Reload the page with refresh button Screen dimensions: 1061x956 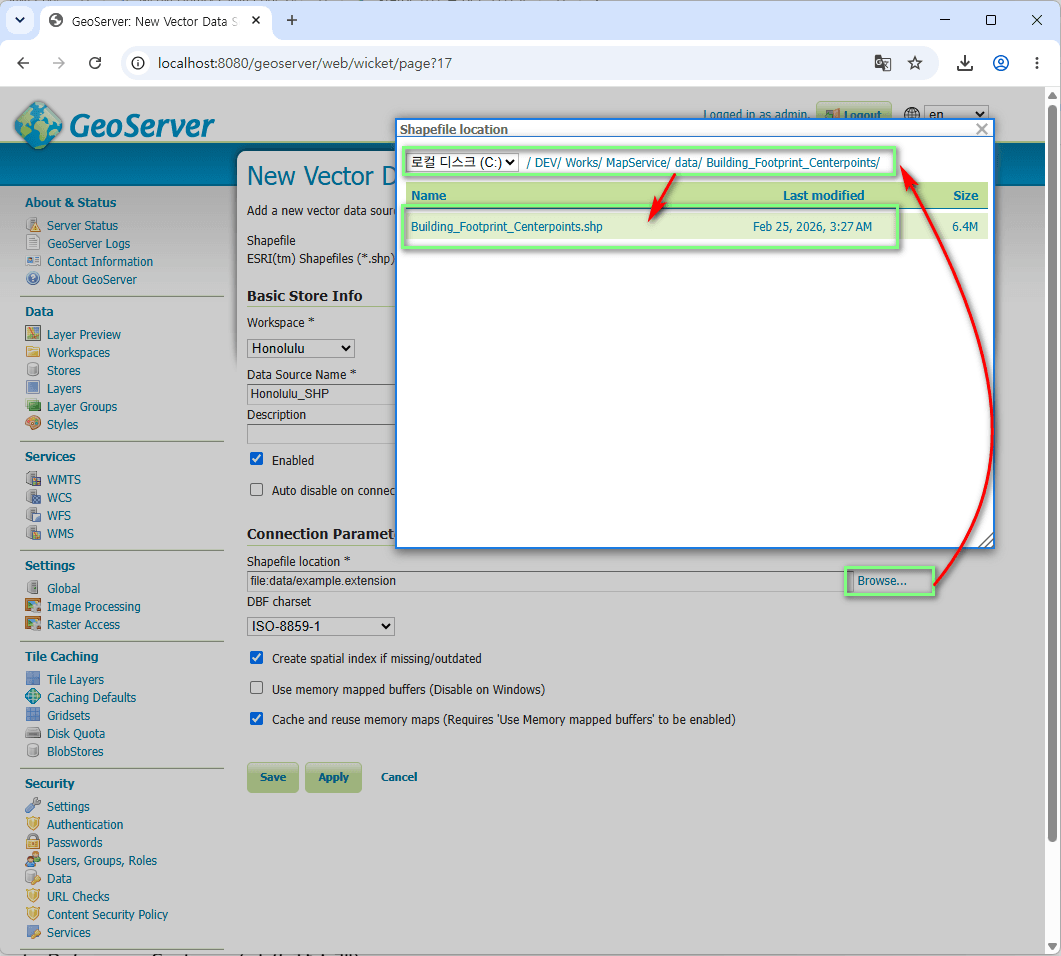[95, 63]
